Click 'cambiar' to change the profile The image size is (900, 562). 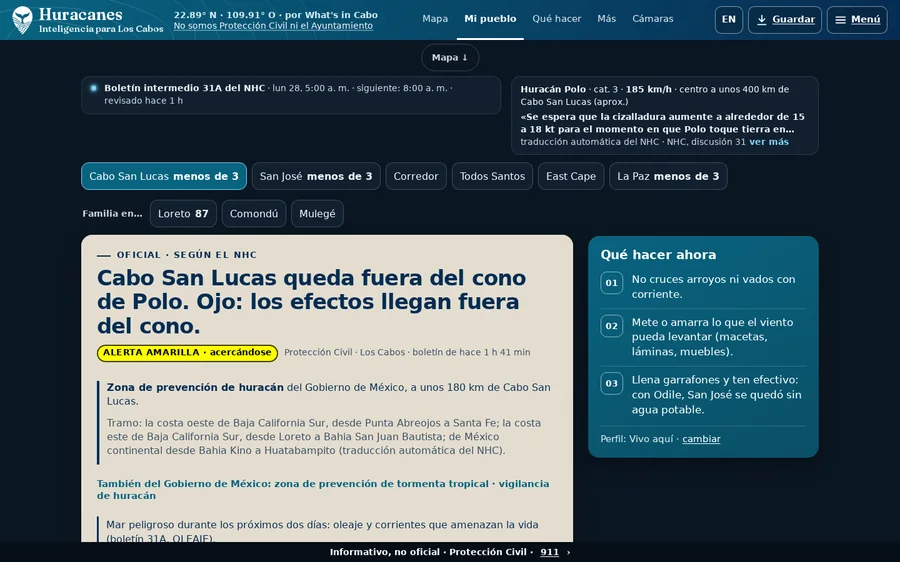click(701, 439)
